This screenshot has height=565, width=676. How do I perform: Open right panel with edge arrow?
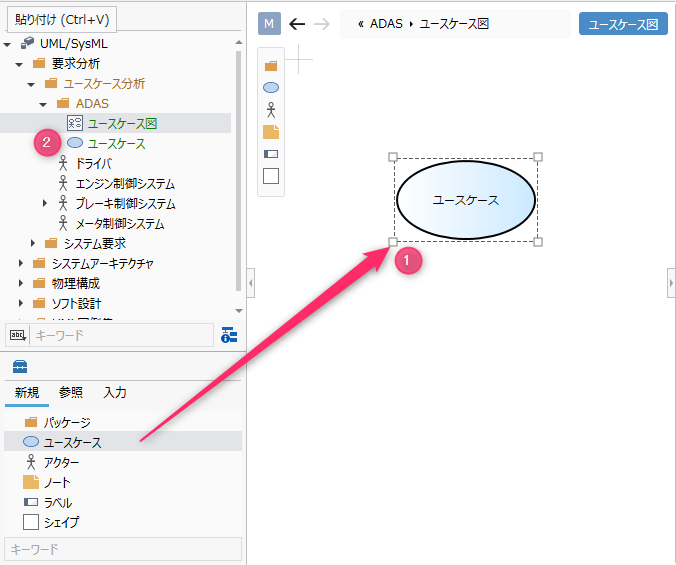(x=671, y=283)
